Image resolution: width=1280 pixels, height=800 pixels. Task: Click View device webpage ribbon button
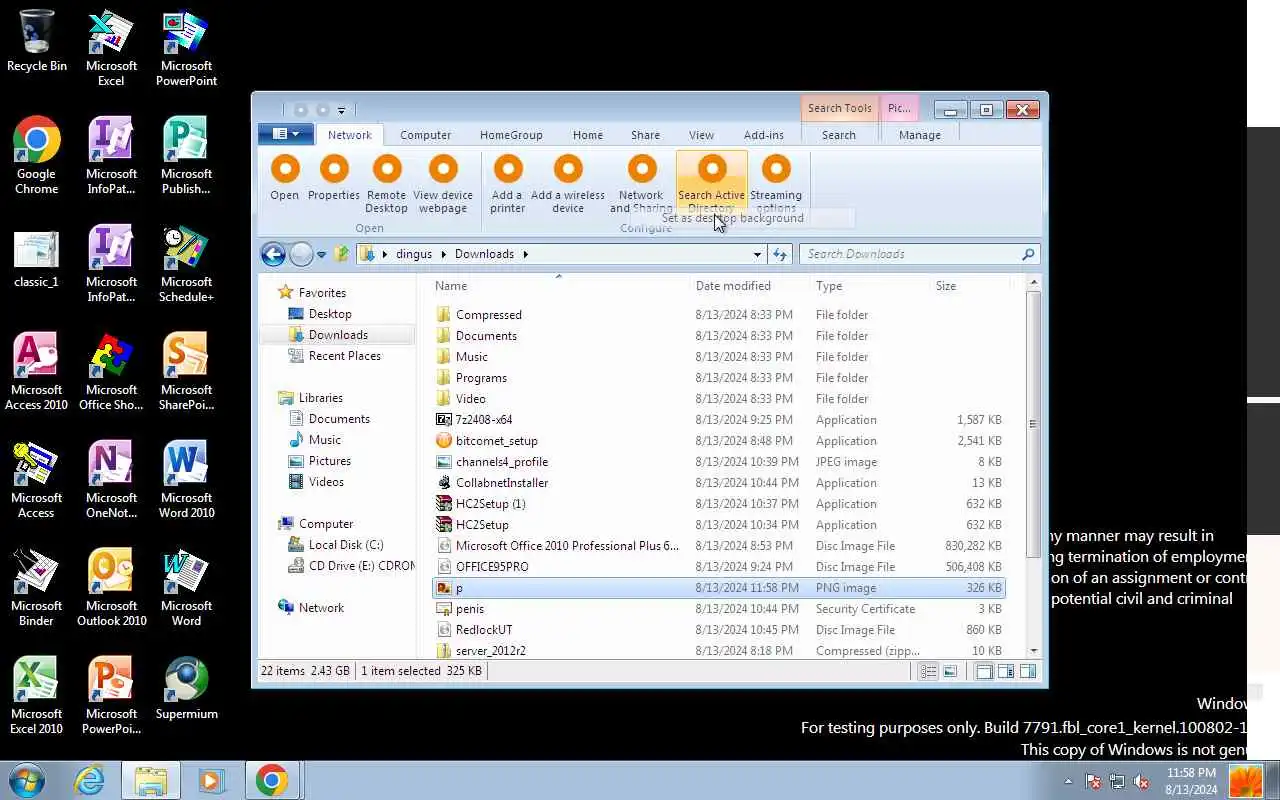(443, 184)
